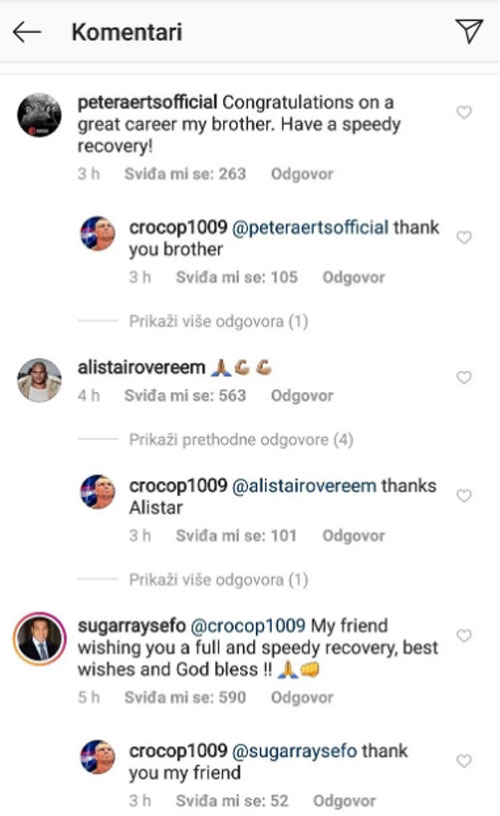Heart crocop1009's 'thank you my friend' reply

pos(464,761)
